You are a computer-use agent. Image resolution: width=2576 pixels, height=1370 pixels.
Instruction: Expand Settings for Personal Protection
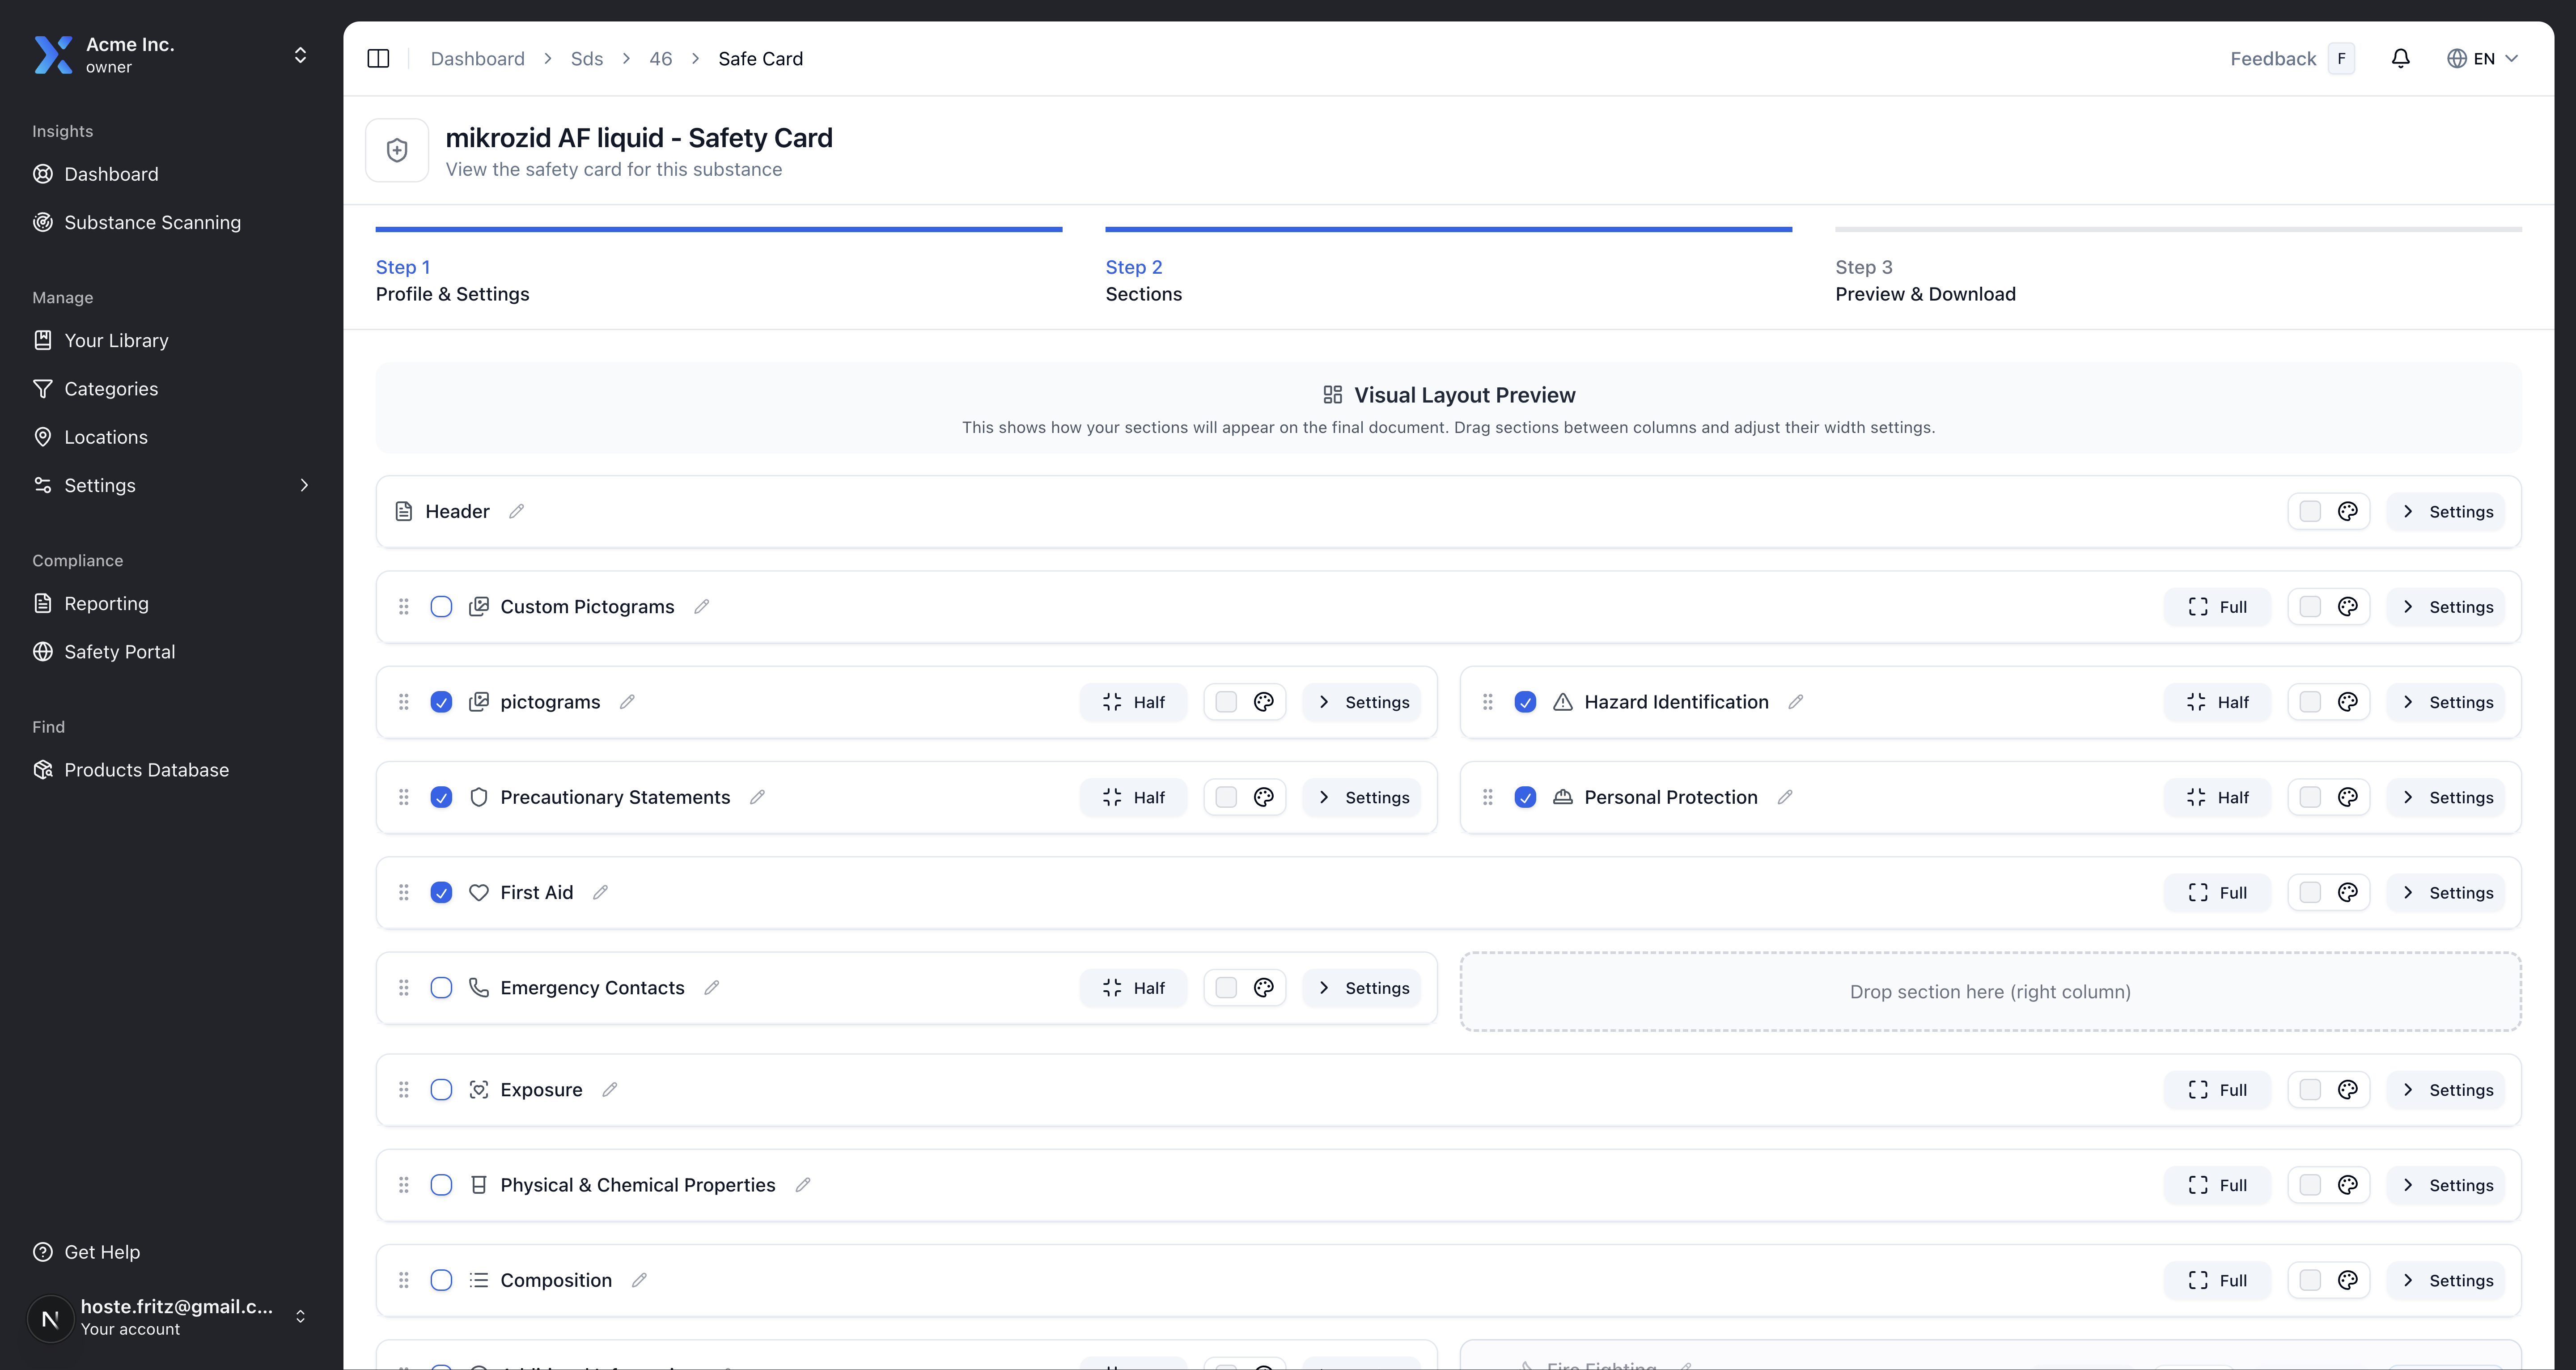2446,797
